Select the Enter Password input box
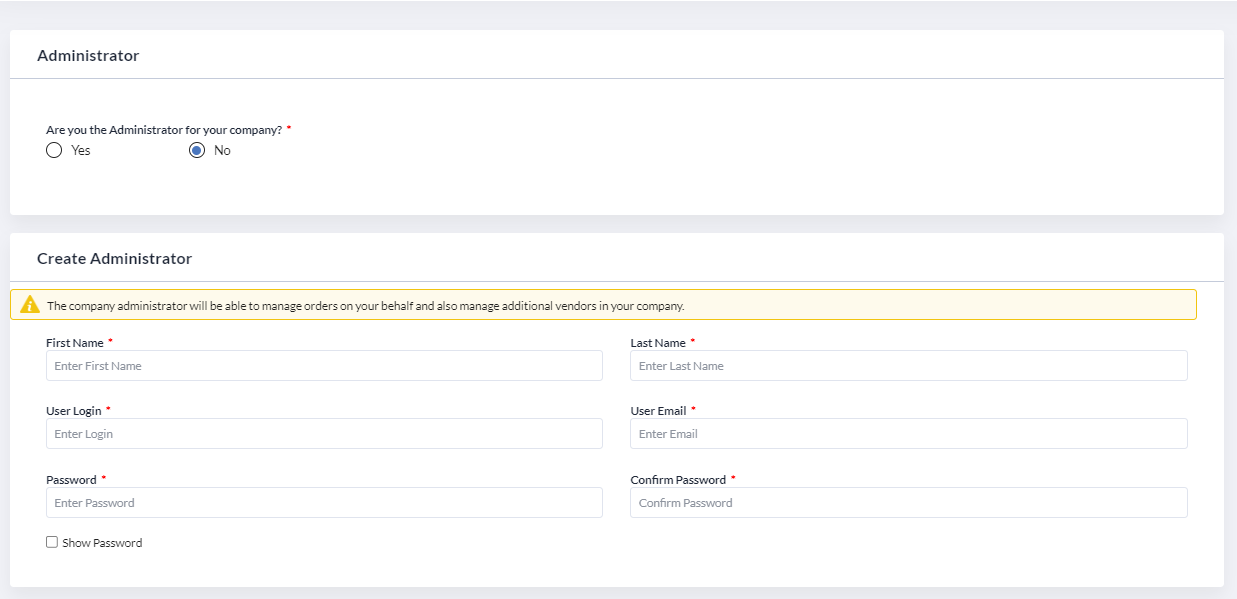1237x599 pixels. pyautogui.click(x=324, y=502)
